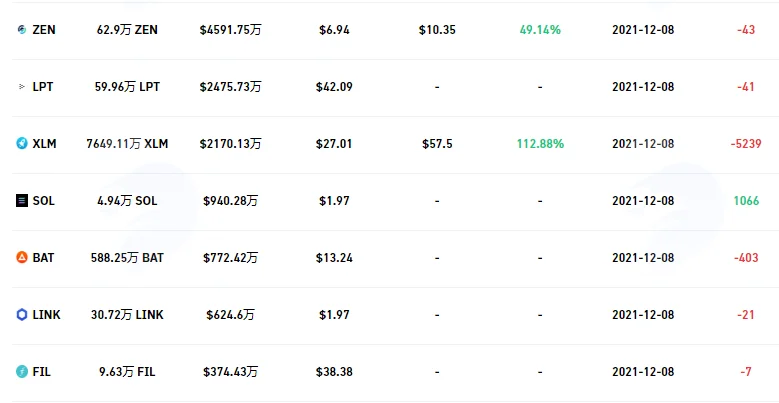The height and width of the screenshot is (403, 779).
Task: Click the -5239 XLM change value
Action: 746,144
